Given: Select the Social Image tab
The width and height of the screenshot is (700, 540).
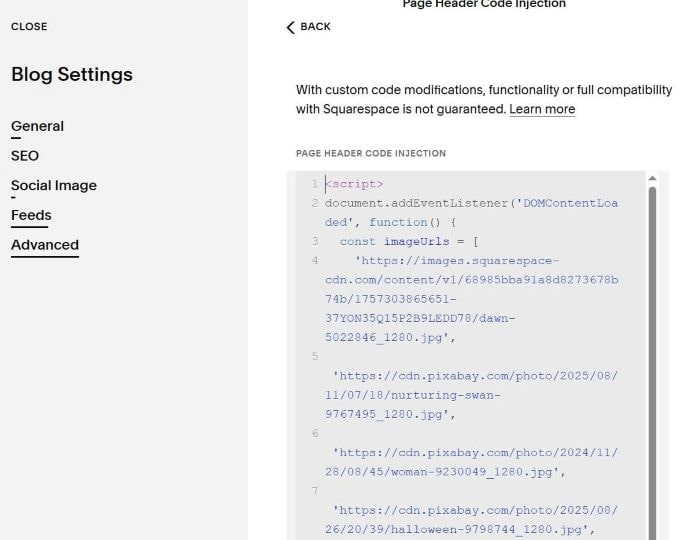Looking at the screenshot, I should coord(54,186).
